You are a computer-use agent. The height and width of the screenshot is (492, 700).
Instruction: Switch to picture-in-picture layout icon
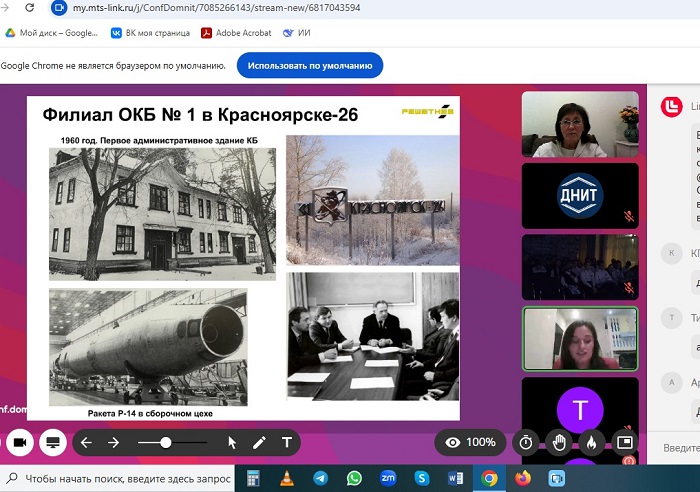click(624, 442)
